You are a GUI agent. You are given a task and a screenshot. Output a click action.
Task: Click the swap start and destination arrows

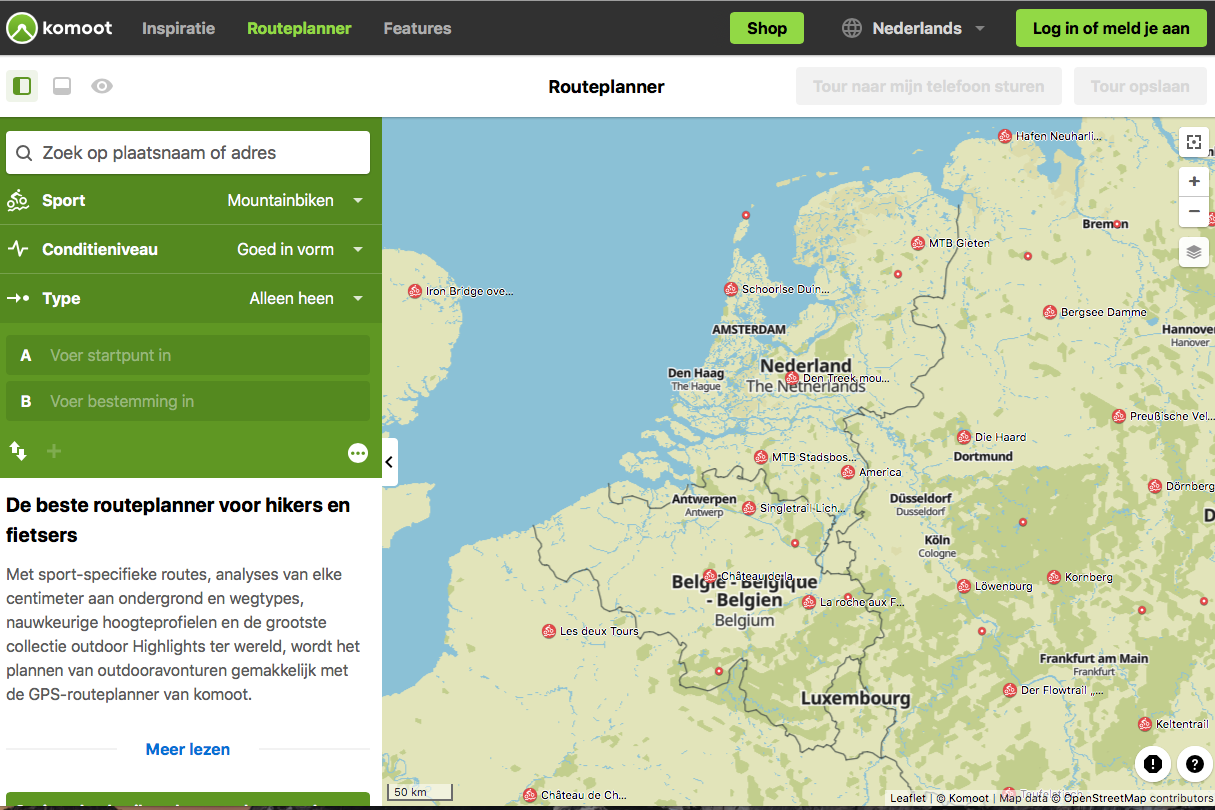click(18, 451)
